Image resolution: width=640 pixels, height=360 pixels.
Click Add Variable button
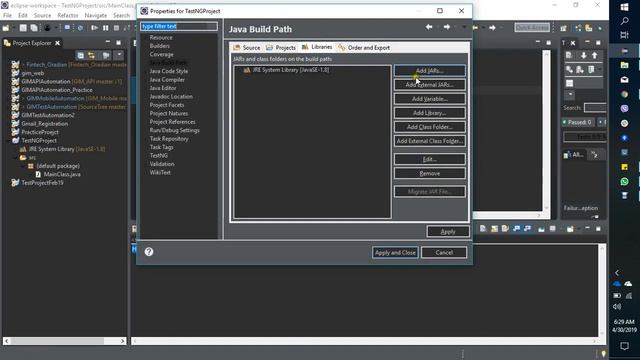(x=429, y=99)
